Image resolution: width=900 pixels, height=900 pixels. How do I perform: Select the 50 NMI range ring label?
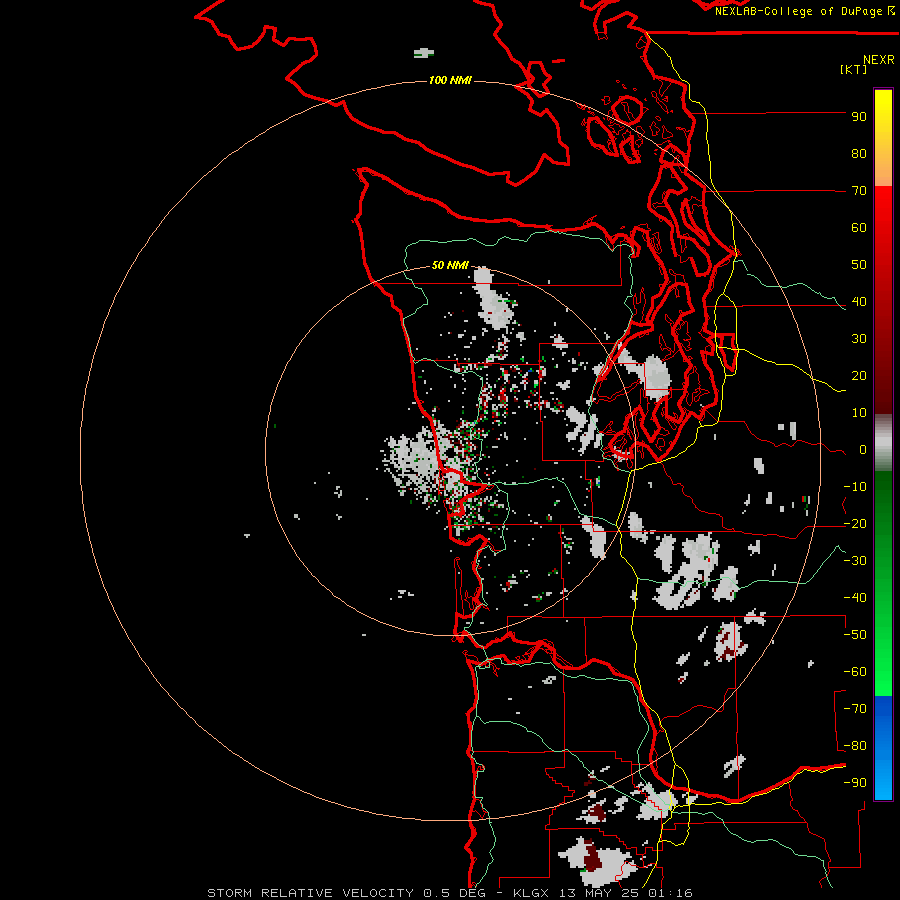tap(450, 265)
